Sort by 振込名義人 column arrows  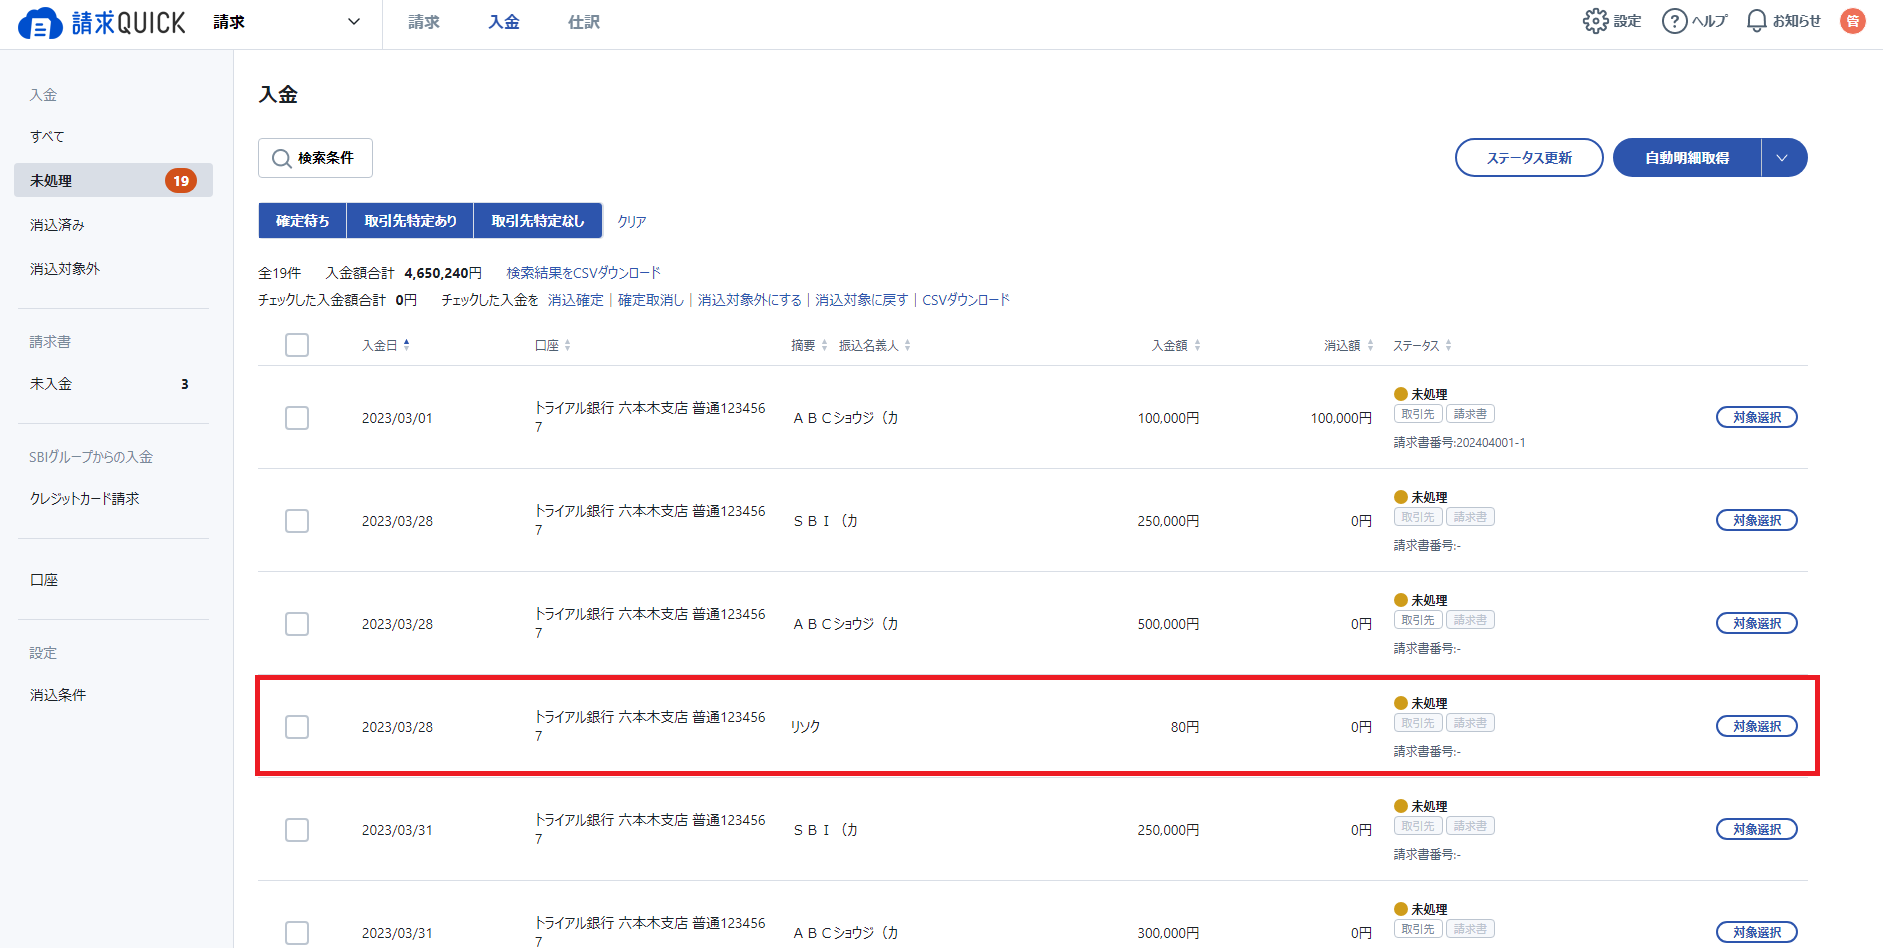point(907,345)
